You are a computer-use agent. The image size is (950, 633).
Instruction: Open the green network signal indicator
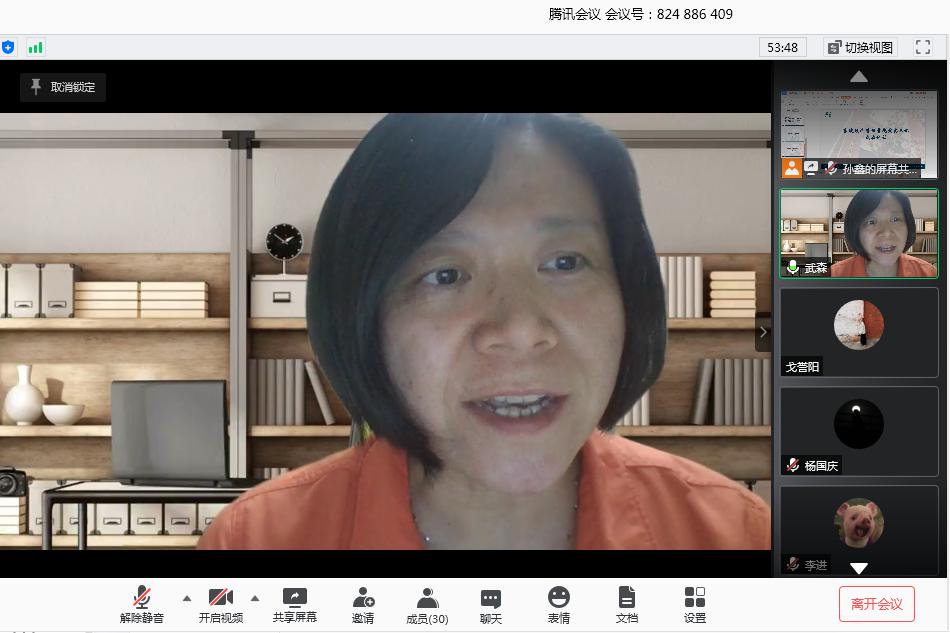[36, 47]
